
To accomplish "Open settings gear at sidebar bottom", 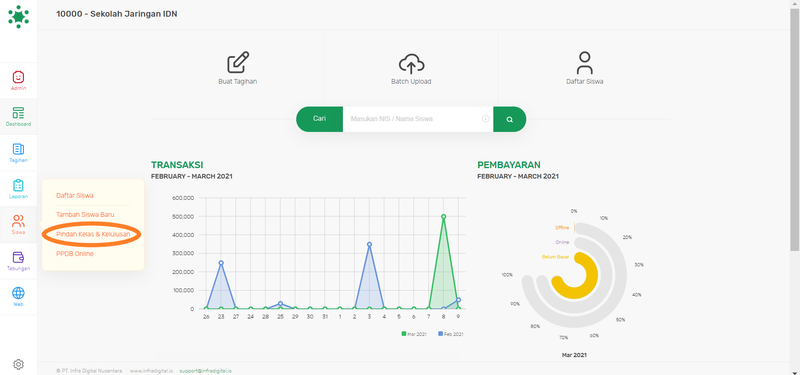I will [x=18, y=364].
